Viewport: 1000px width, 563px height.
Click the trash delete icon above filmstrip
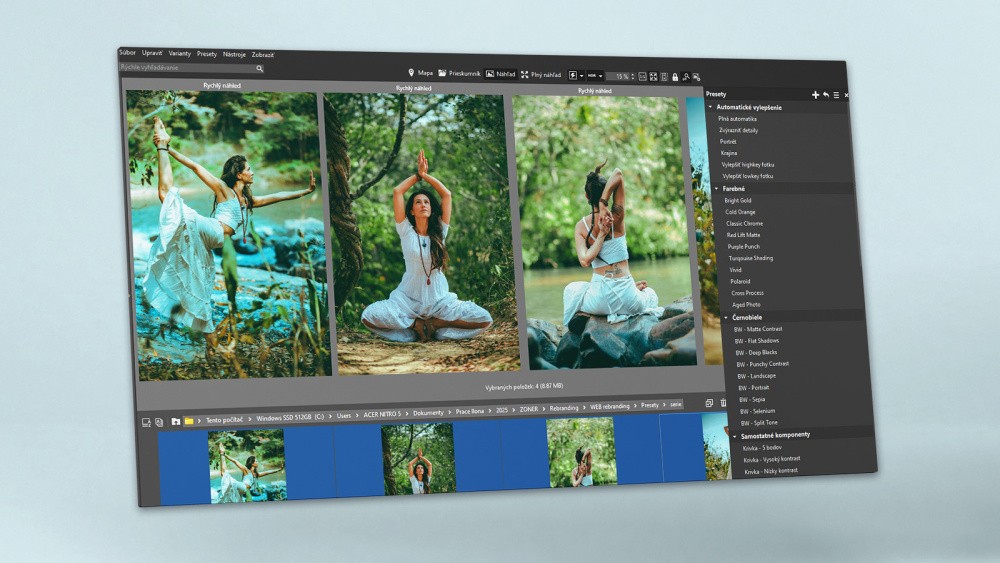724,403
